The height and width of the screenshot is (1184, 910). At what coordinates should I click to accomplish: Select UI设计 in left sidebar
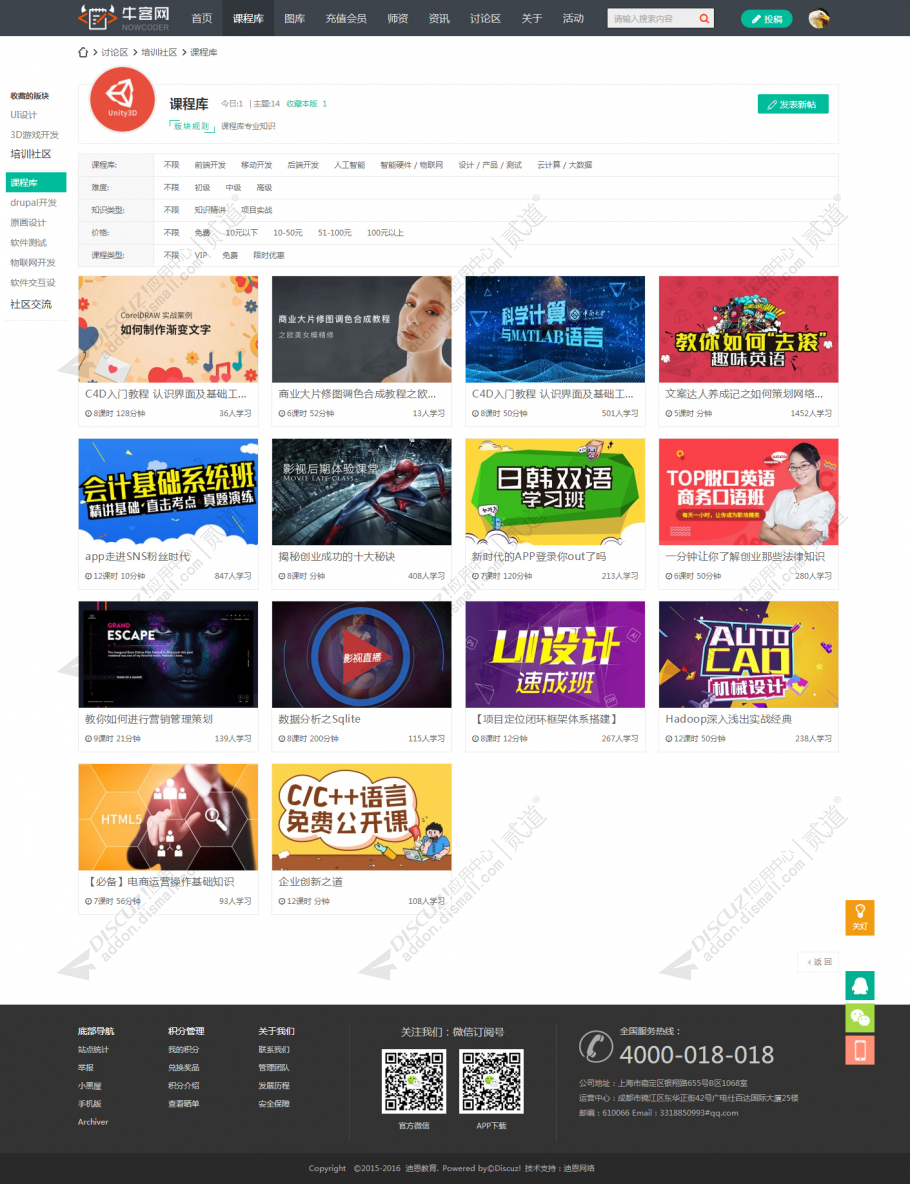[x=23, y=115]
